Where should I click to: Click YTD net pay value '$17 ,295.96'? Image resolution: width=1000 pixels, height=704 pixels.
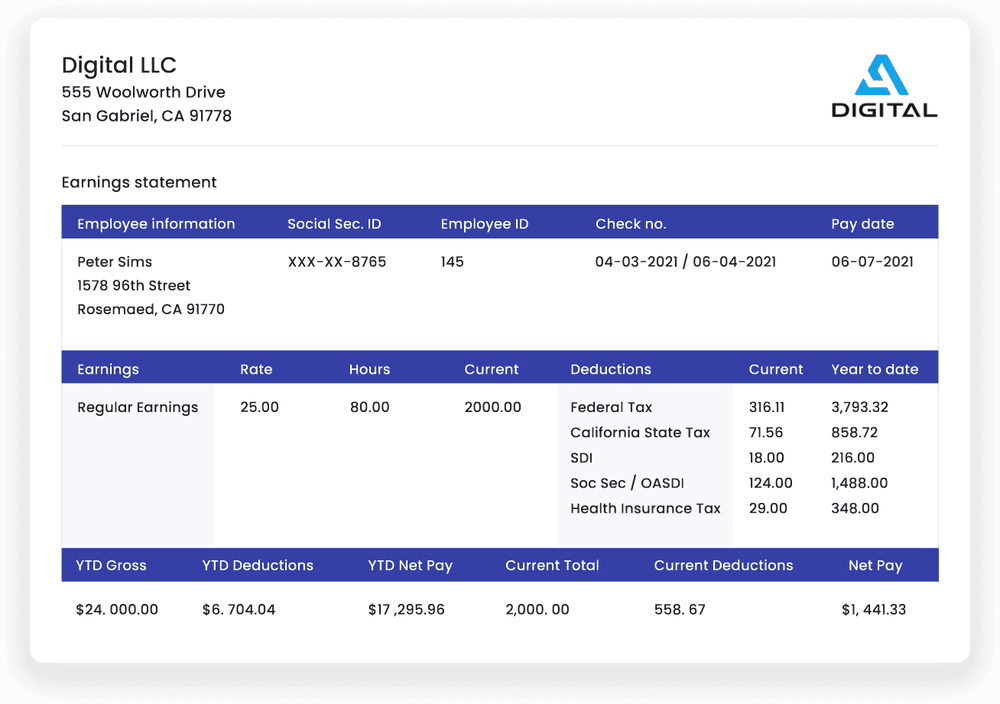tap(406, 610)
